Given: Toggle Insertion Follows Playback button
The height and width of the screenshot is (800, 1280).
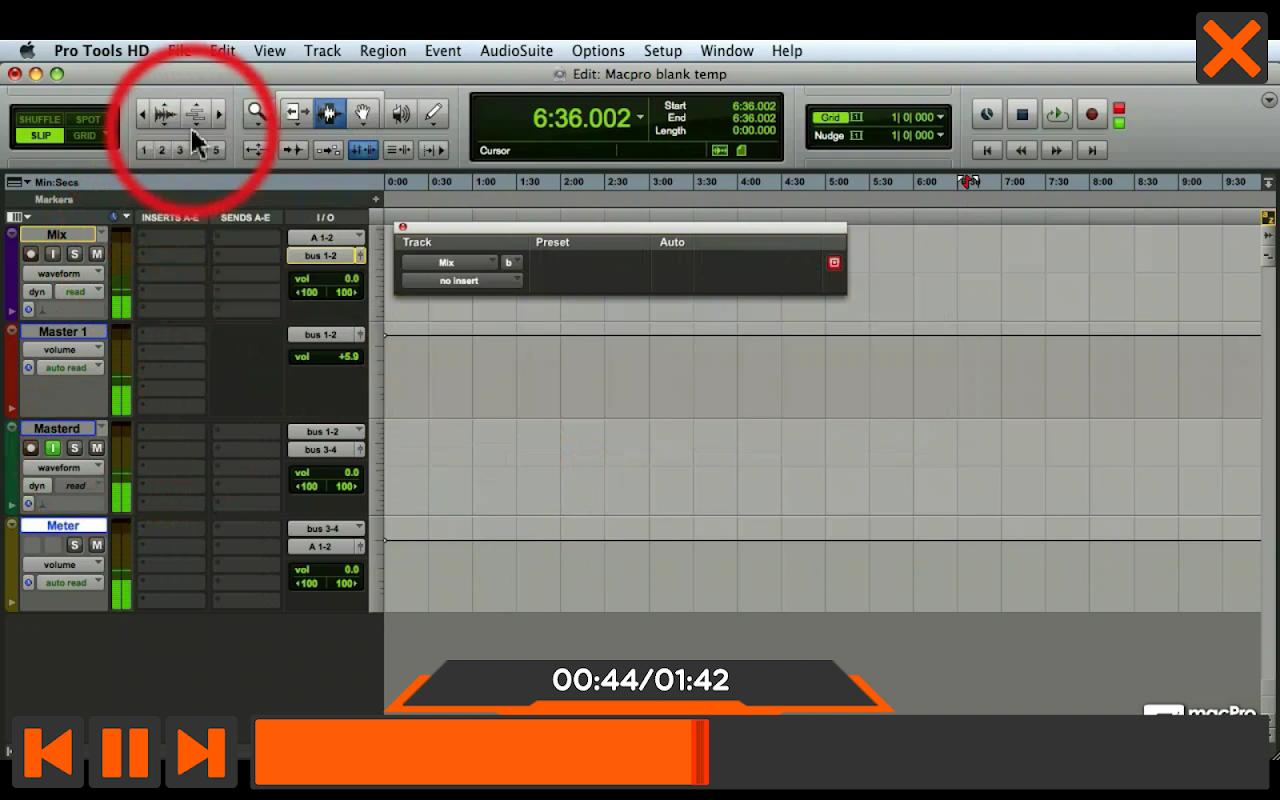Looking at the screenshot, I should (x=433, y=150).
